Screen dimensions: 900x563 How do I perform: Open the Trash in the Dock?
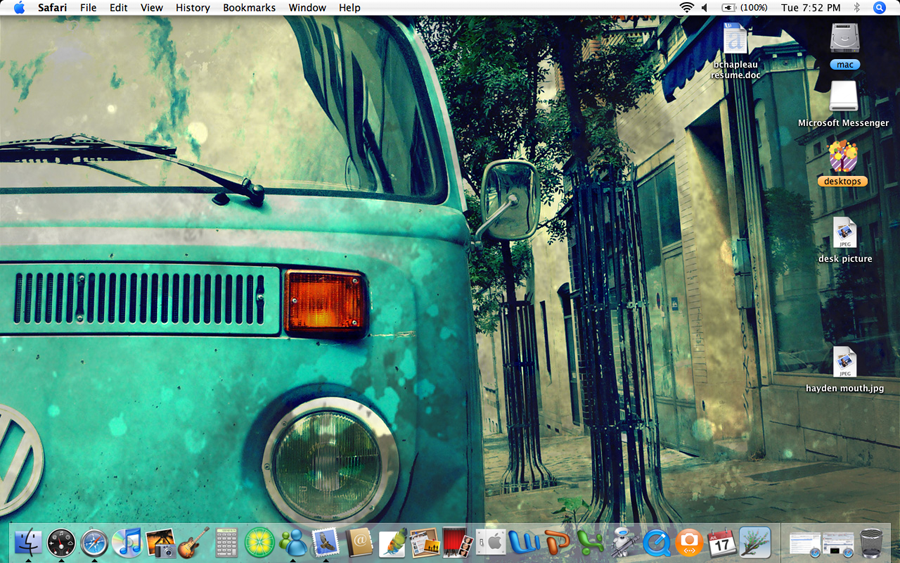[871, 543]
